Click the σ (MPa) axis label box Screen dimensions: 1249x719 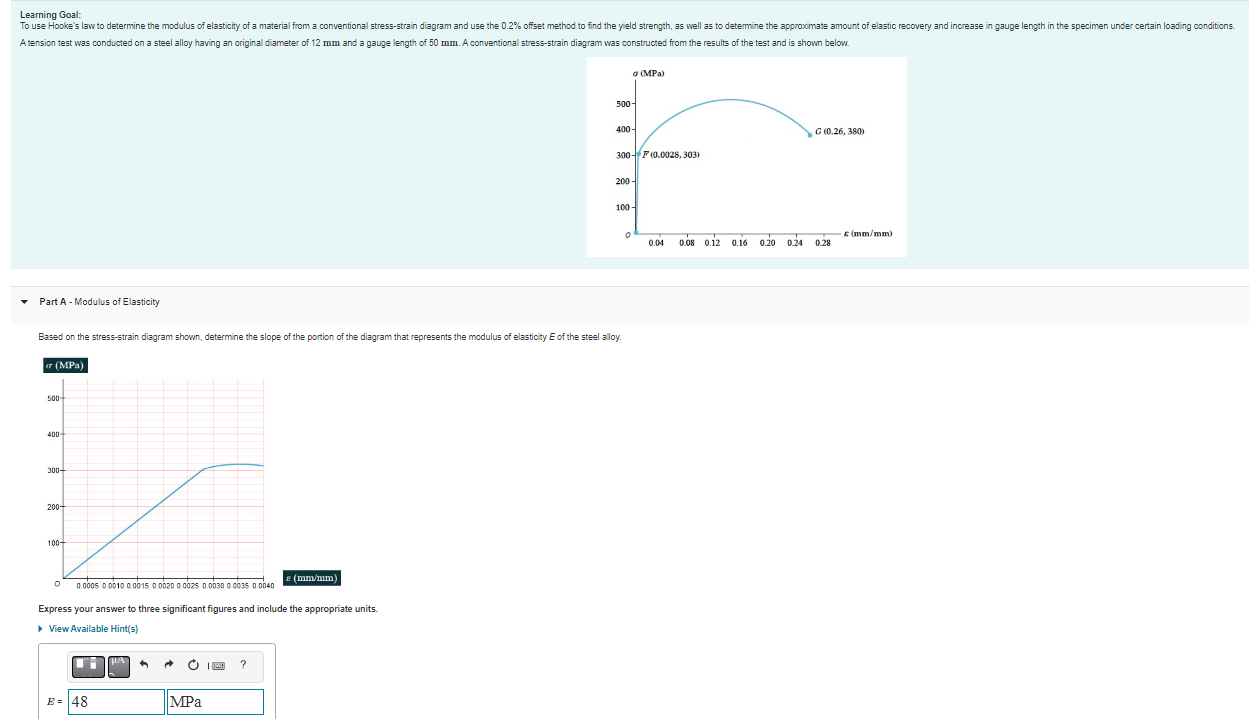65,365
